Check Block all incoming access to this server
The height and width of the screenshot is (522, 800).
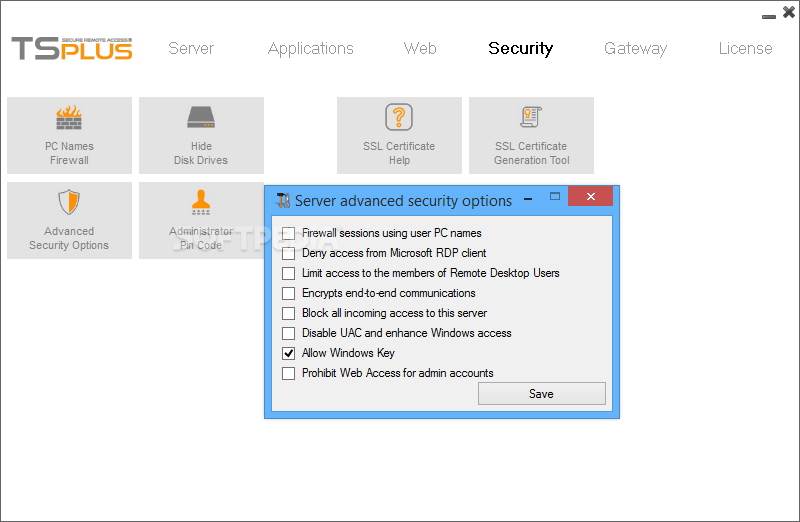[x=288, y=313]
